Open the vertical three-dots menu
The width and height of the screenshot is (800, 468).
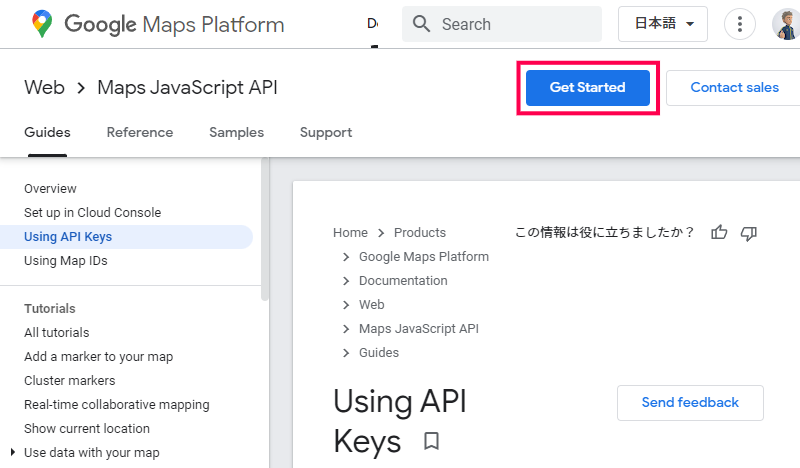[740, 23]
